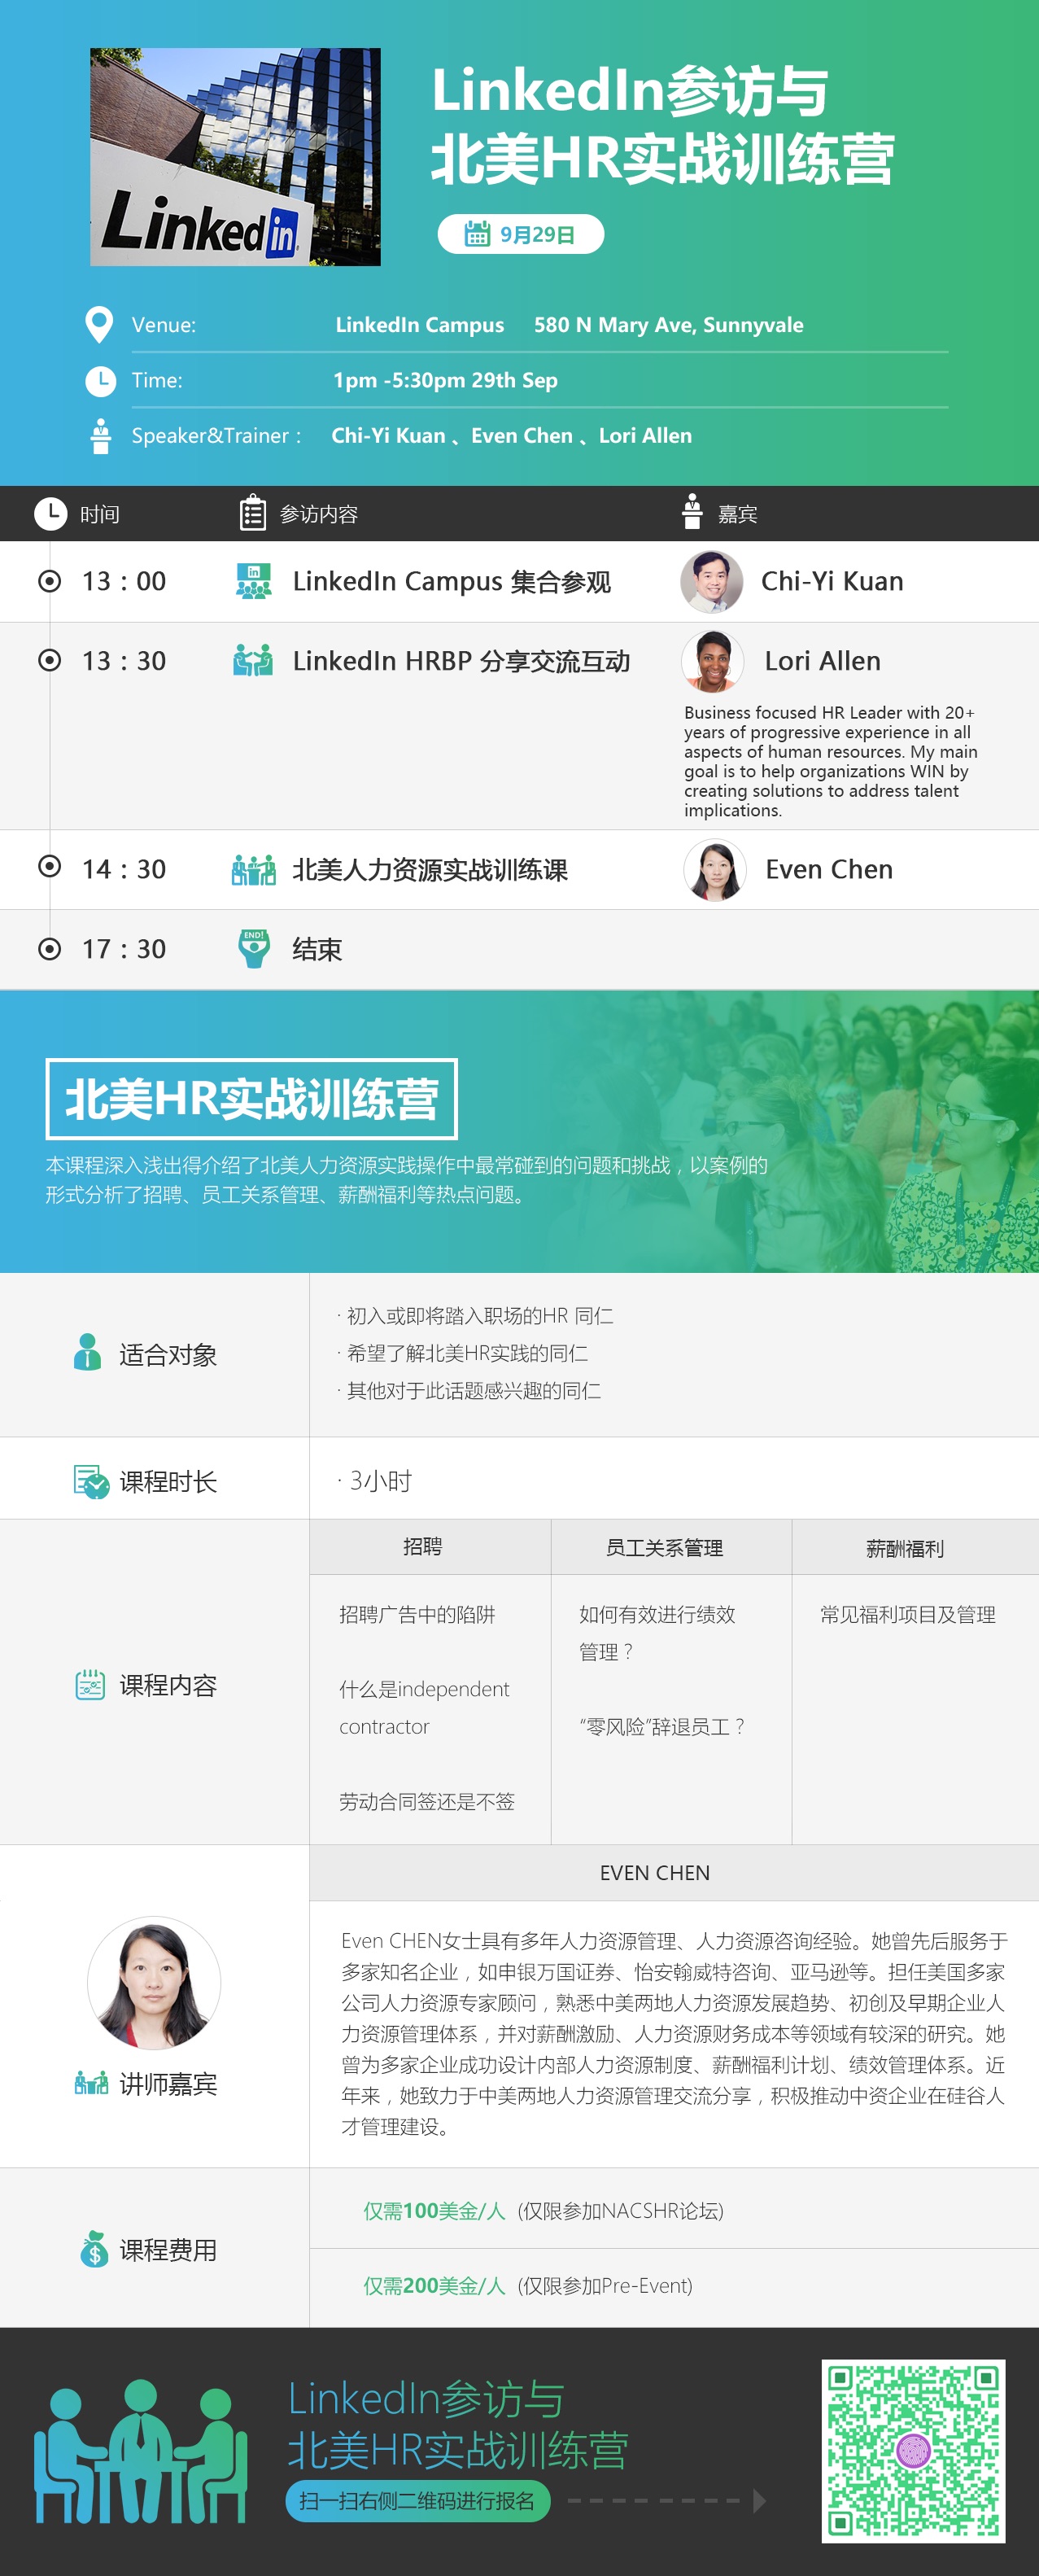Click Lori Allen's avatar photo
Viewport: 1039px width, 2576px height.
point(713,661)
